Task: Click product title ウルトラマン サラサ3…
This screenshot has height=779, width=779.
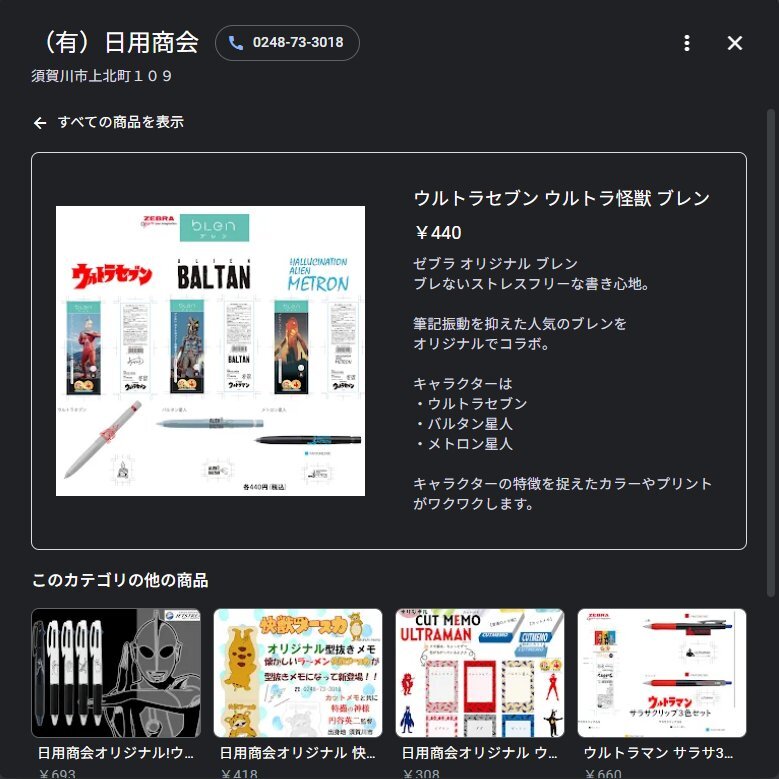Action: point(658,753)
